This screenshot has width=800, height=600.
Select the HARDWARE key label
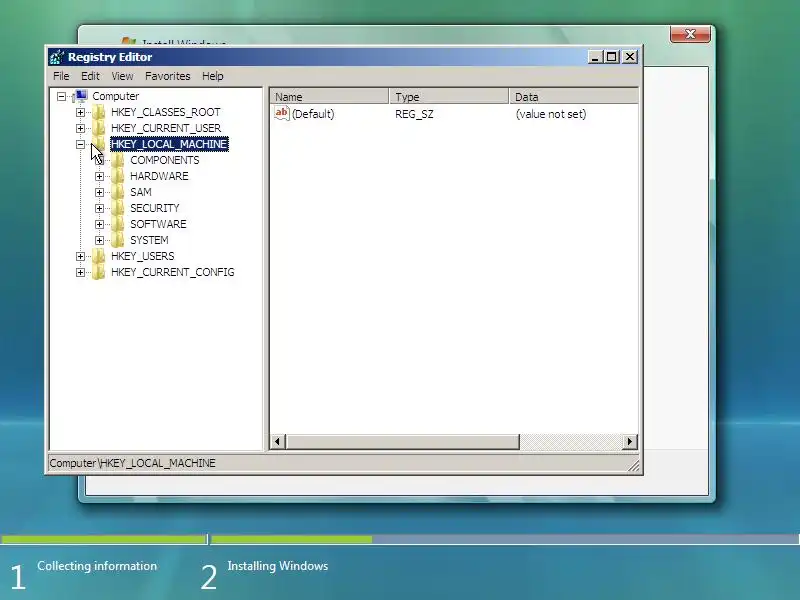click(159, 176)
